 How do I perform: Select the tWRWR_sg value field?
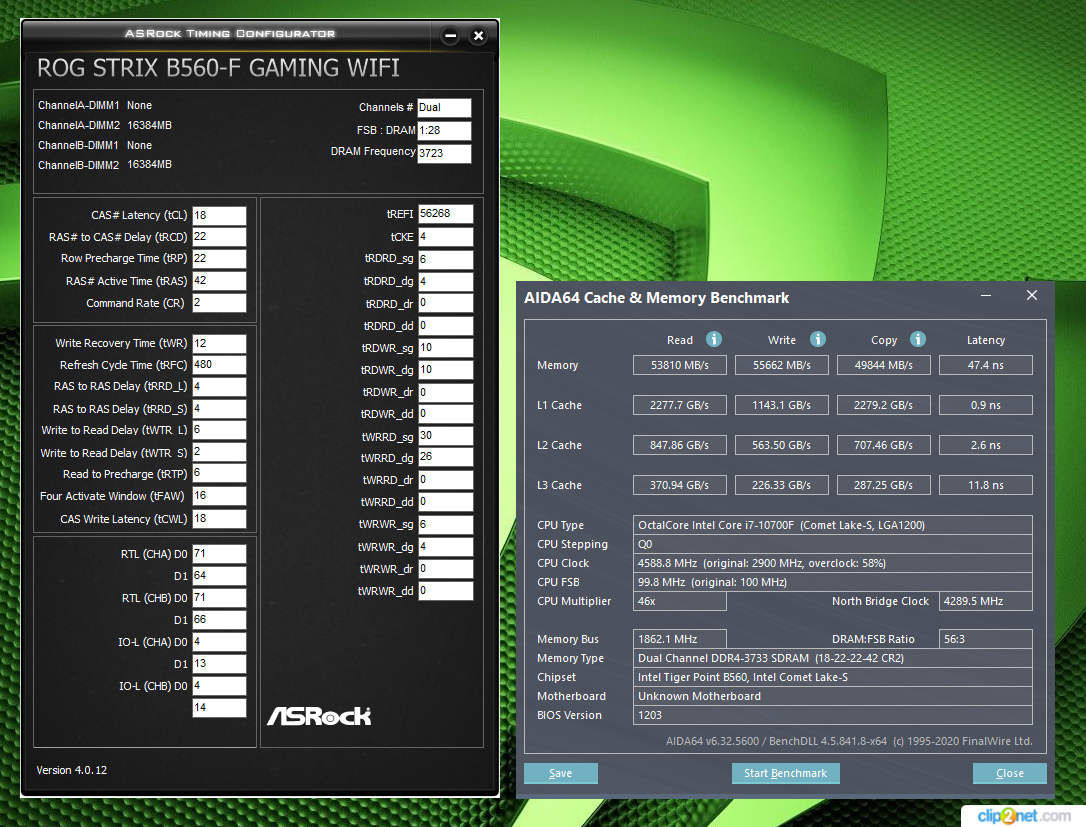pos(445,524)
